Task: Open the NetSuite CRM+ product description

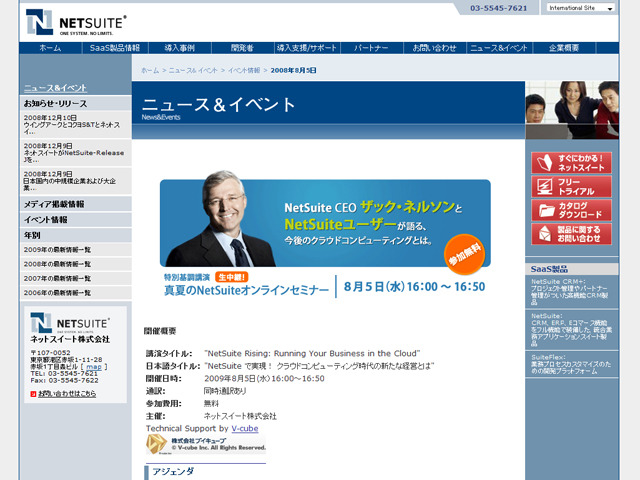Action: (571, 292)
